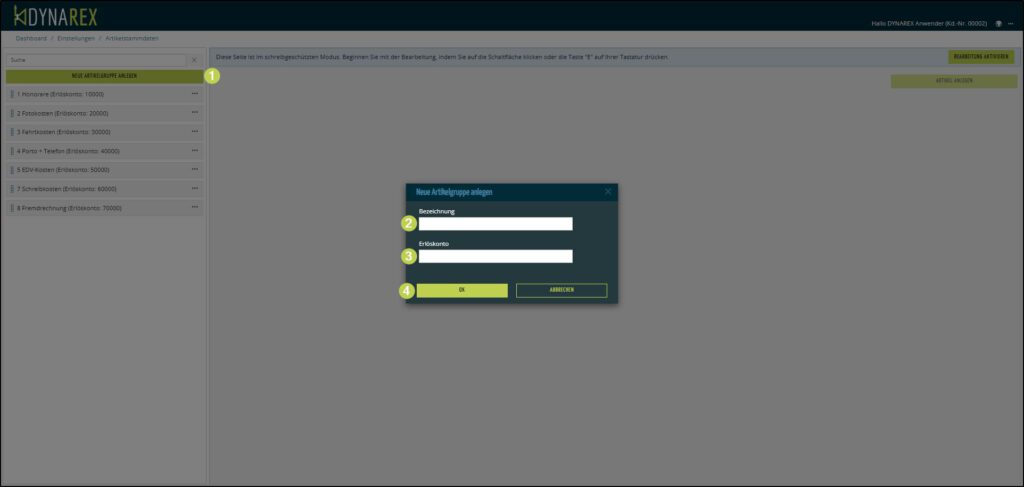
Task: Confirm the dialog with OK
Action: point(462,290)
